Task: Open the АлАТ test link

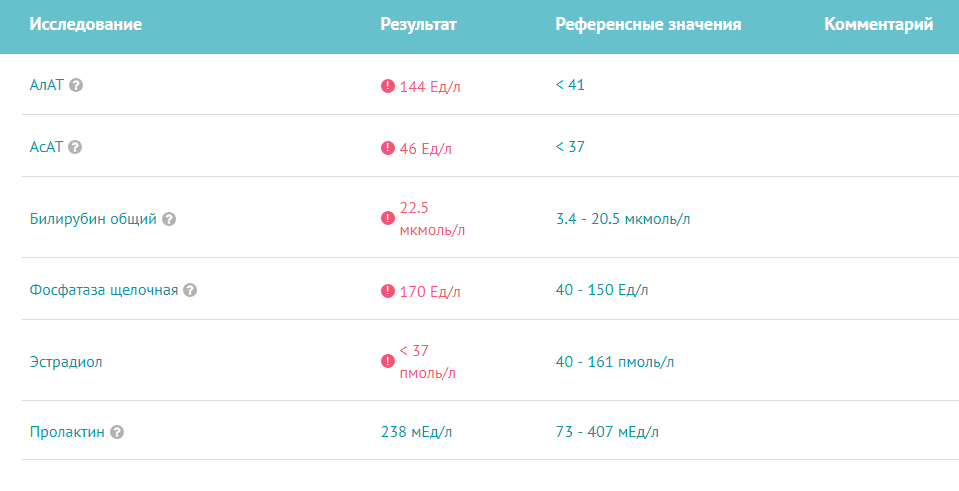Action: pos(46,85)
